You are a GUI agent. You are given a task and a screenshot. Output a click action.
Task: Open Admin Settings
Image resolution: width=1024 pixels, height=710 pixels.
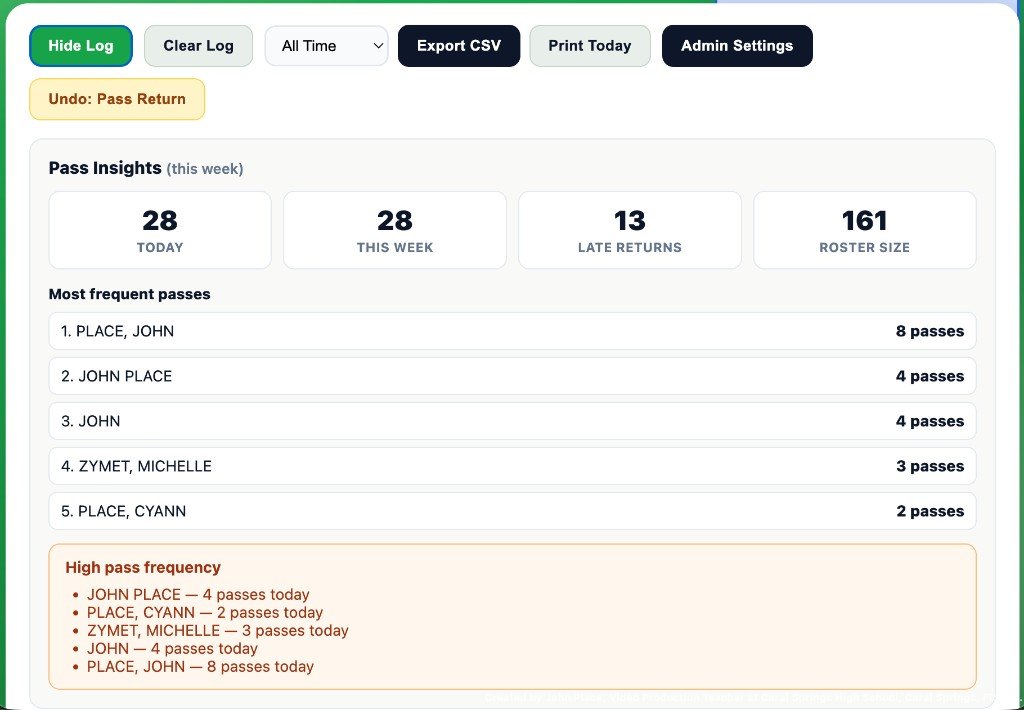[x=737, y=46]
